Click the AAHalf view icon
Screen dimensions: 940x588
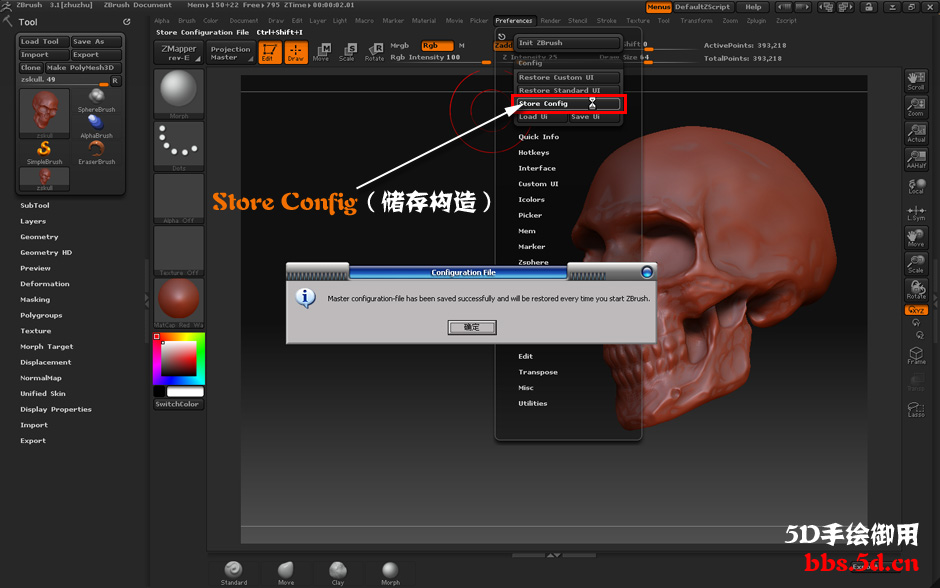[x=916, y=159]
